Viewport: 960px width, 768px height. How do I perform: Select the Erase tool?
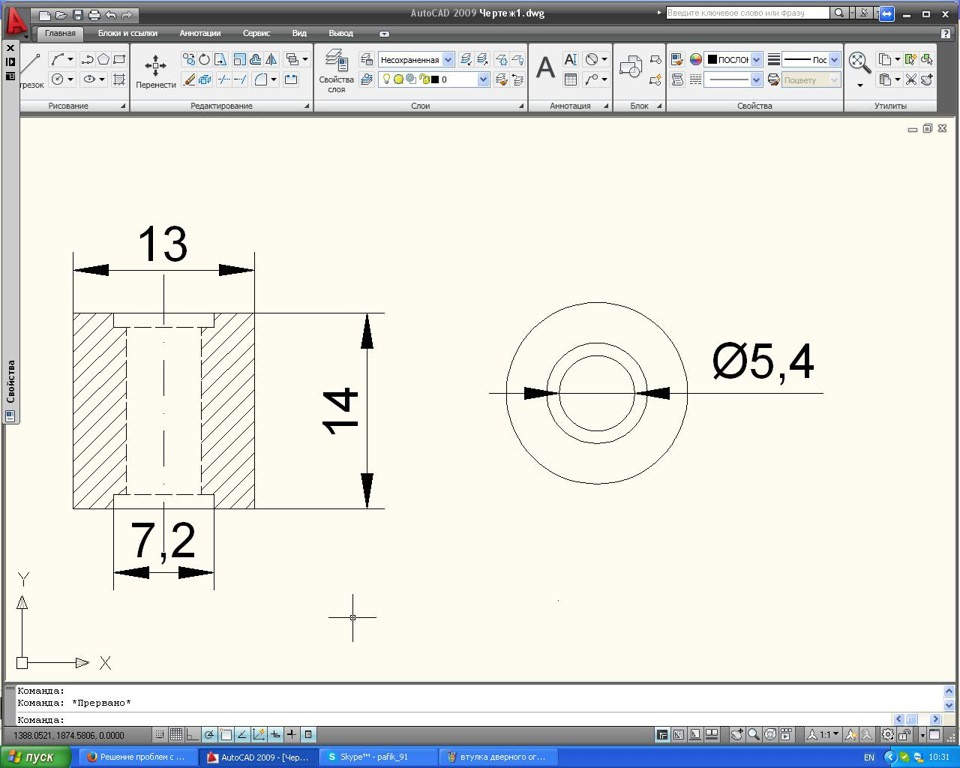[189, 80]
